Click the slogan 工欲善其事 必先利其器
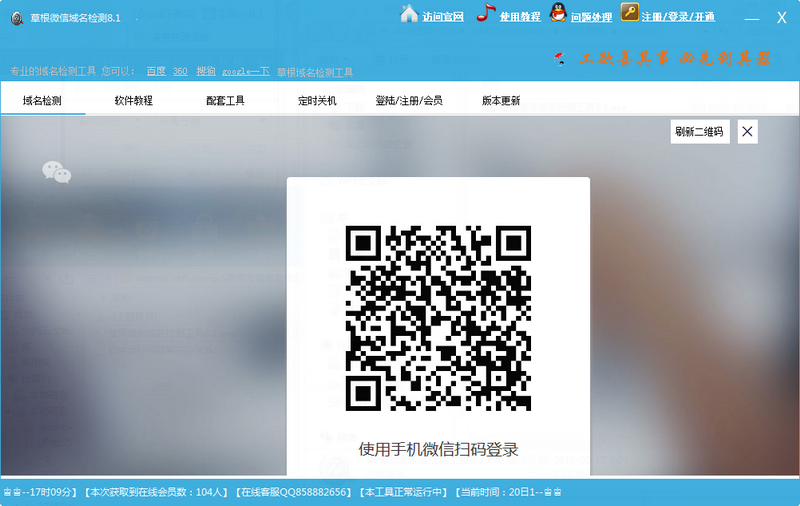Viewport: 800px width, 506px height. tap(674, 59)
